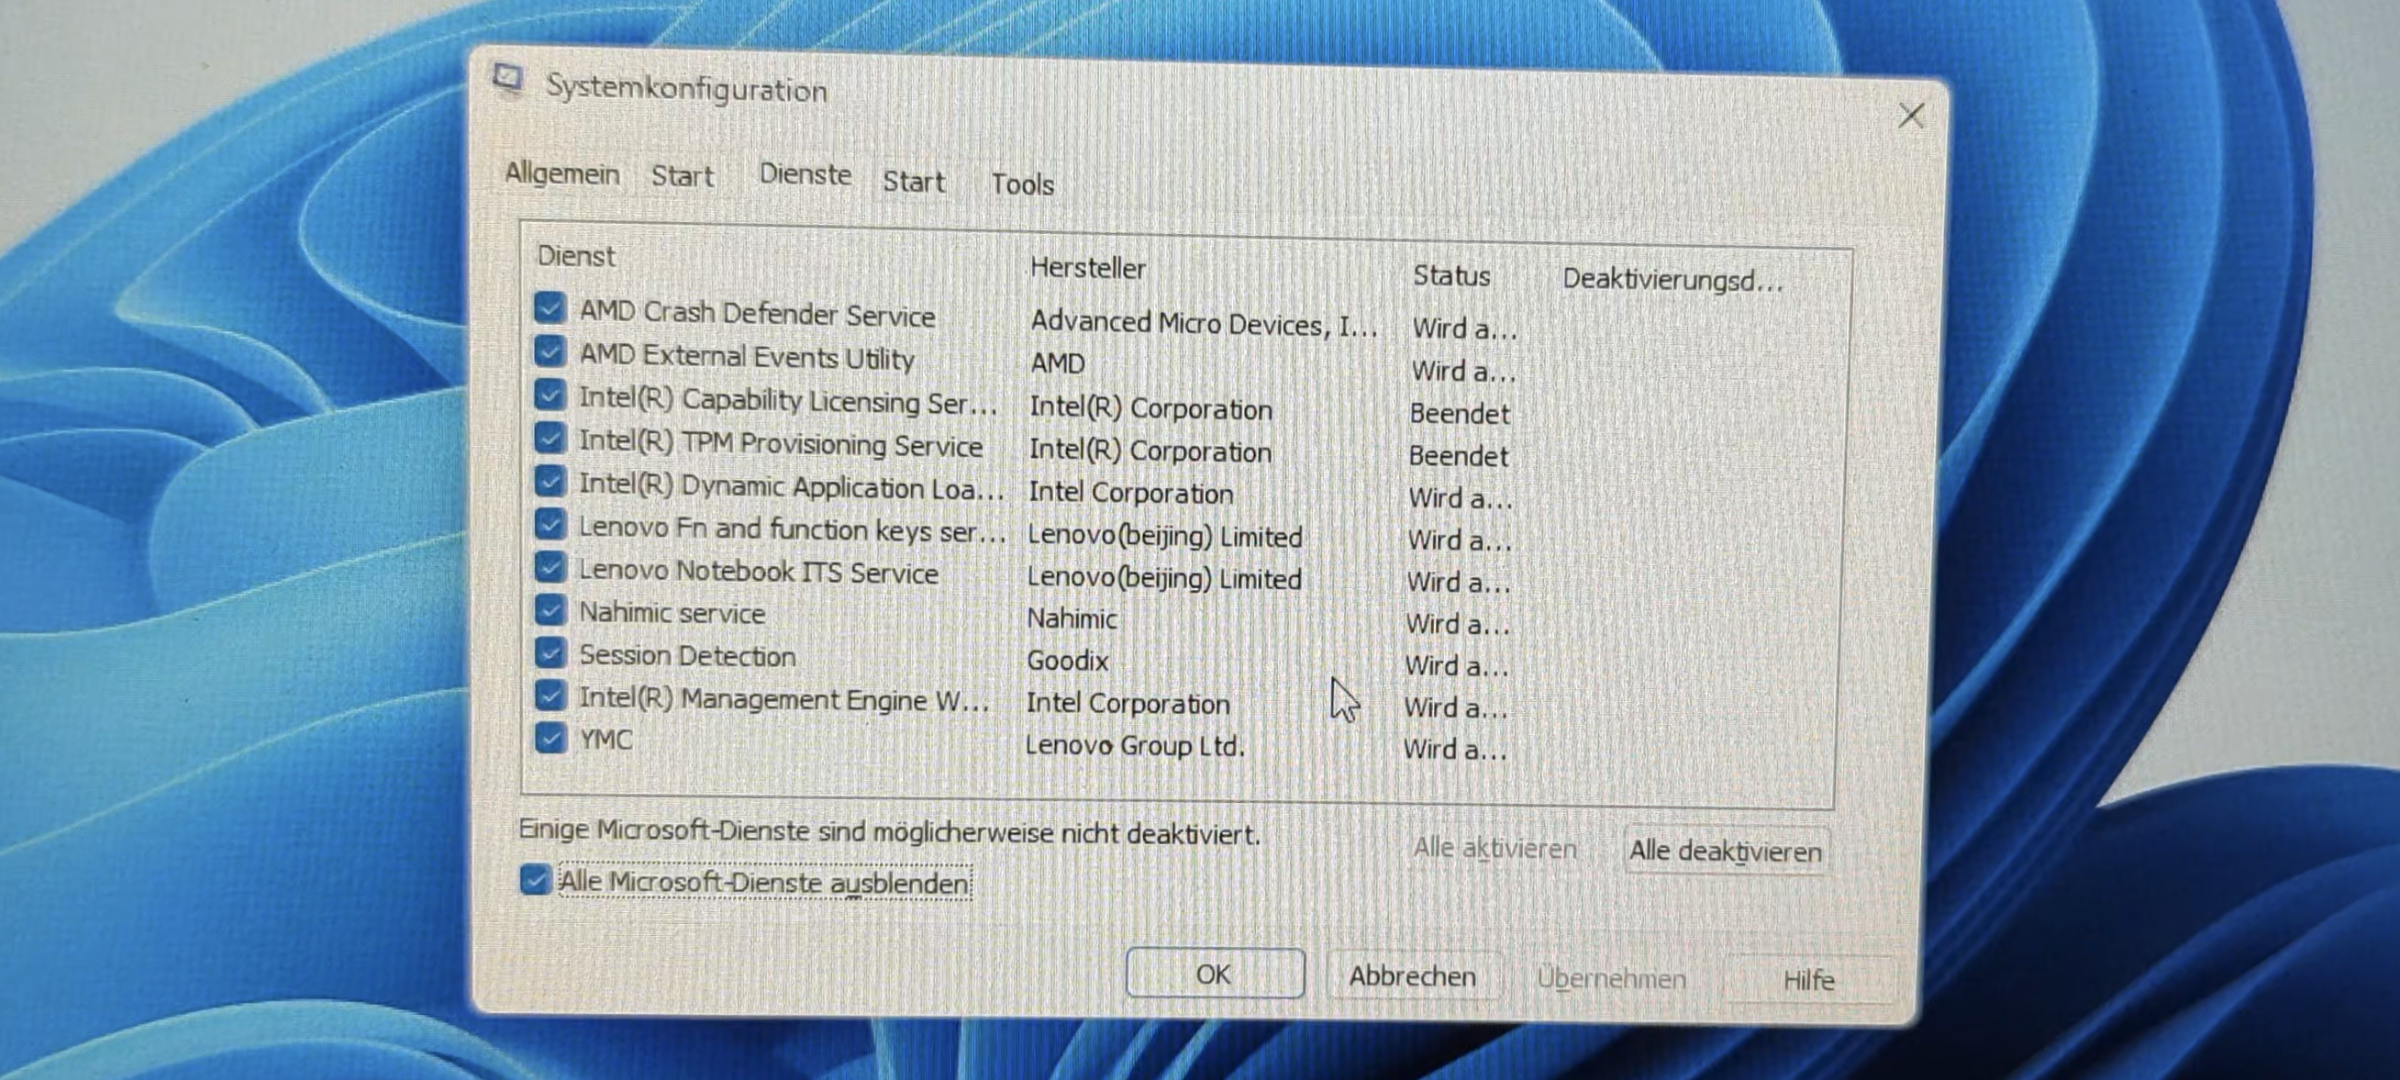Screen dimensions: 2400x1080
Task: Disable Intel(R) Capability Licensing Service checkbox
Action: click(x=549, y=393)
